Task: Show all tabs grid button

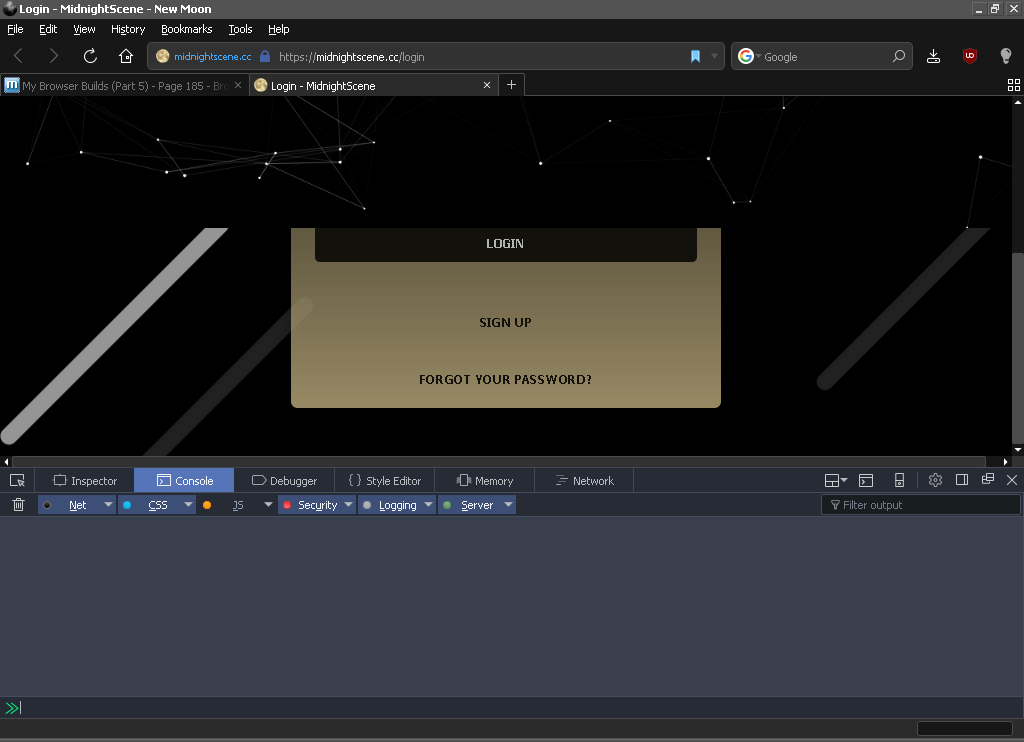Action: click(1014, 85)
